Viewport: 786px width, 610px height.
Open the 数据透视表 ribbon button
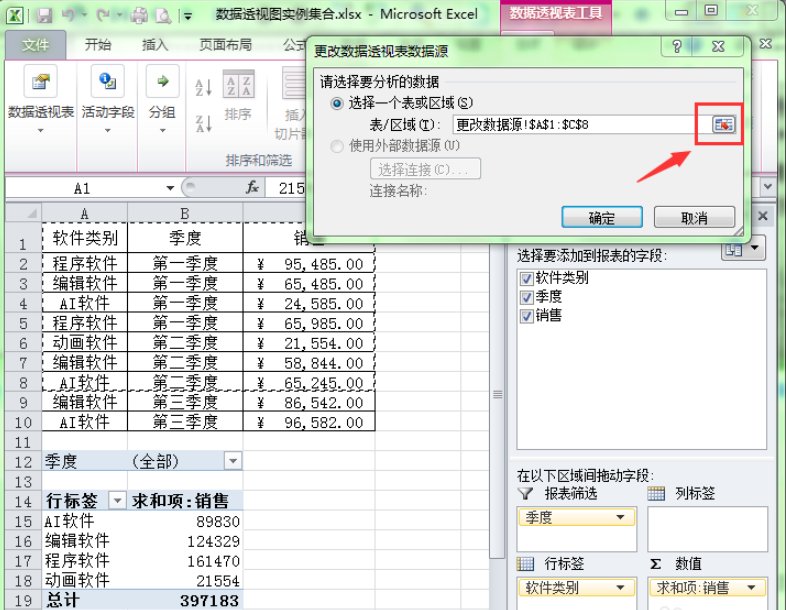(40, 99)
